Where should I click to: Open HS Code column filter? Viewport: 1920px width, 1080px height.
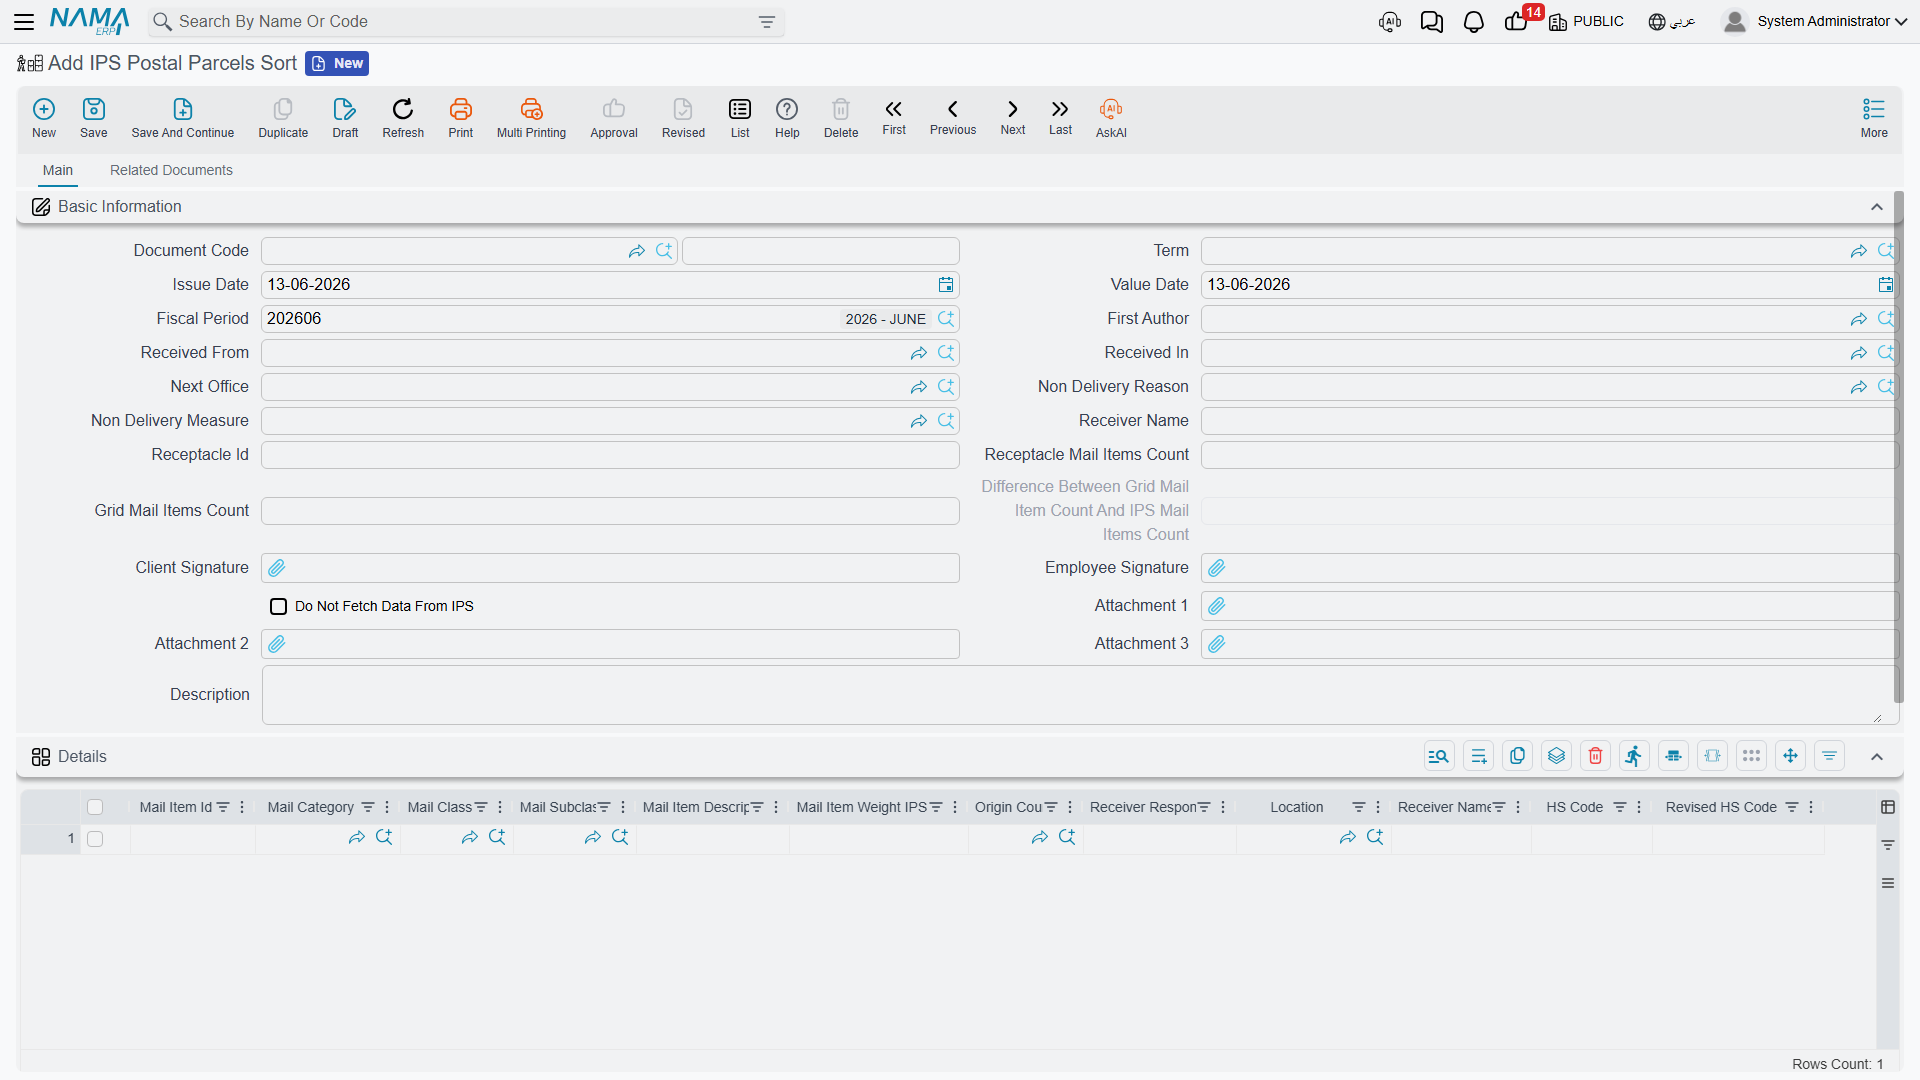pyautogui.click(x=1619, y=808)
